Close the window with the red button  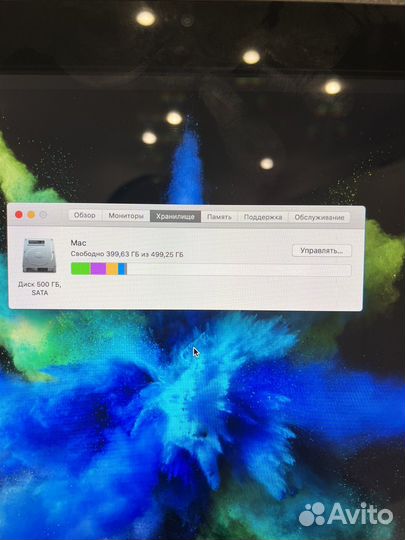click(19, 215)
